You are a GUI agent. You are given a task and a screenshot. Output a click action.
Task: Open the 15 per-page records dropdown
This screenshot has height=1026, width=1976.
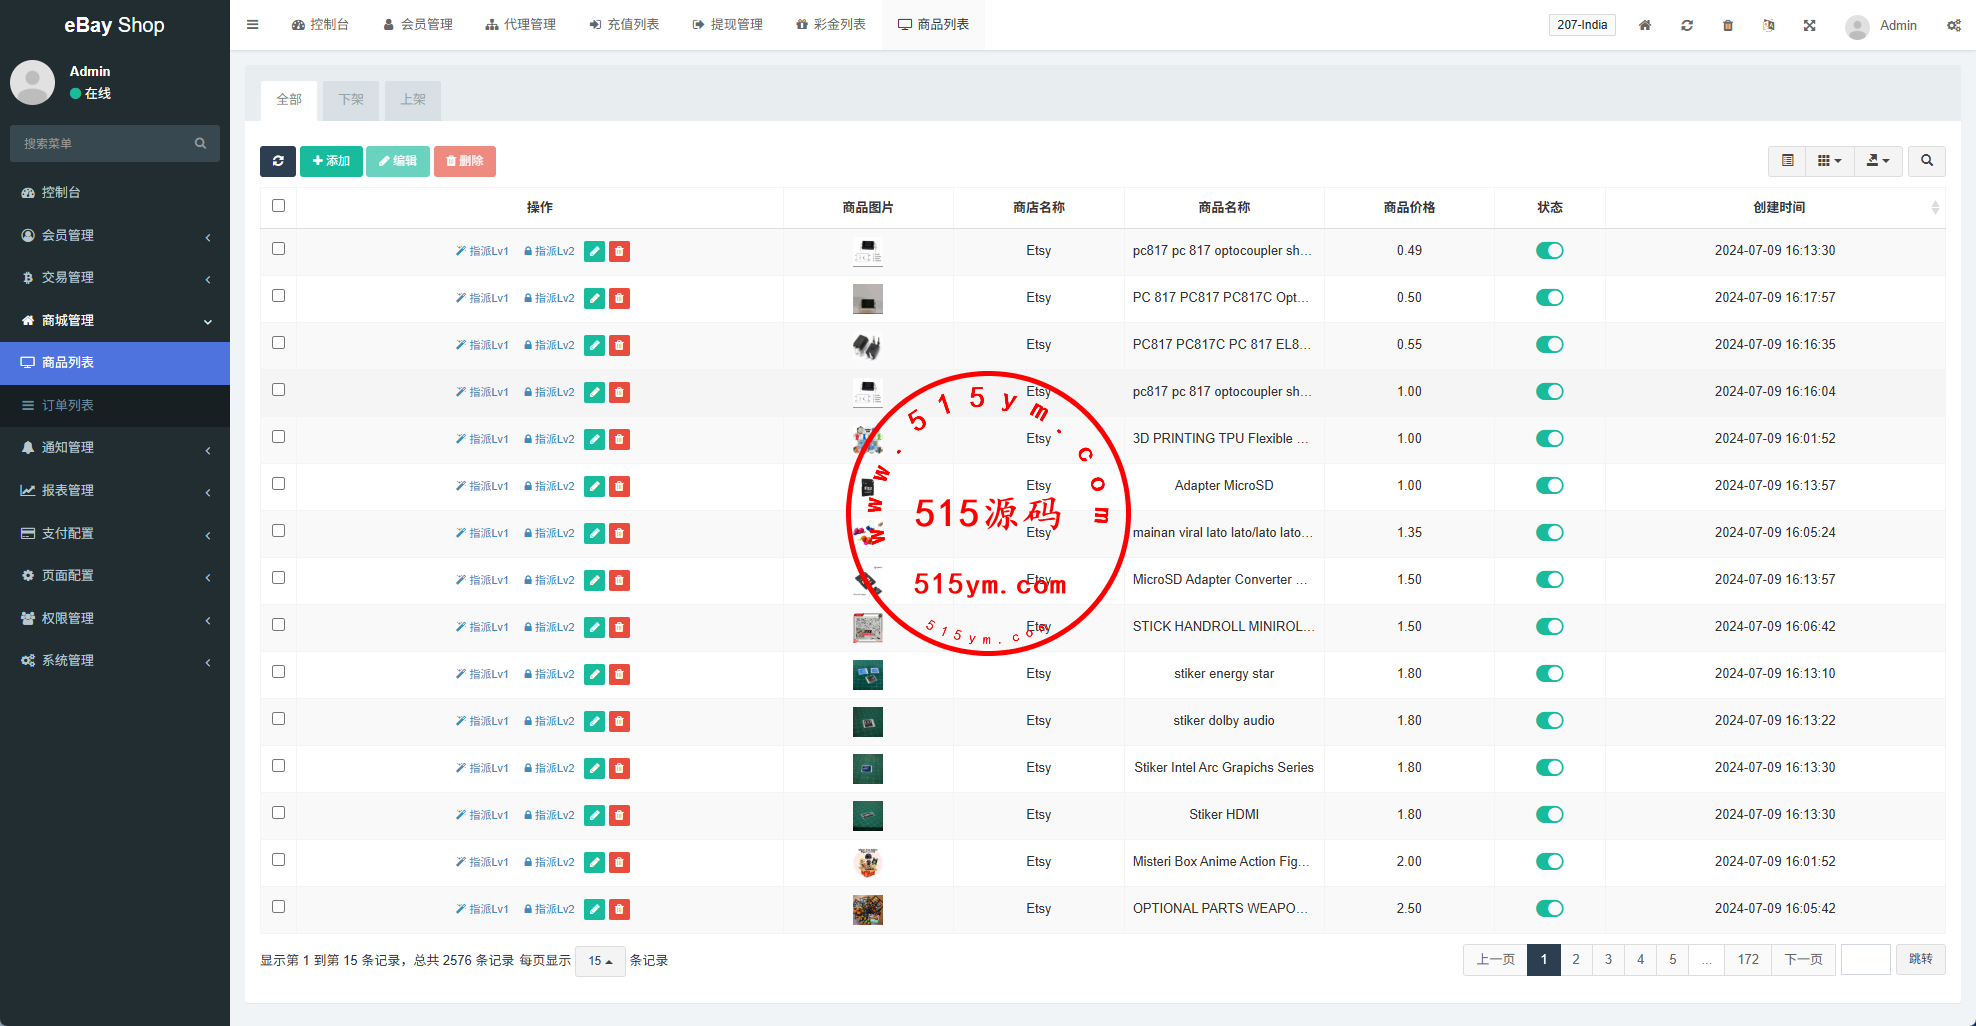tap(600, 961)
